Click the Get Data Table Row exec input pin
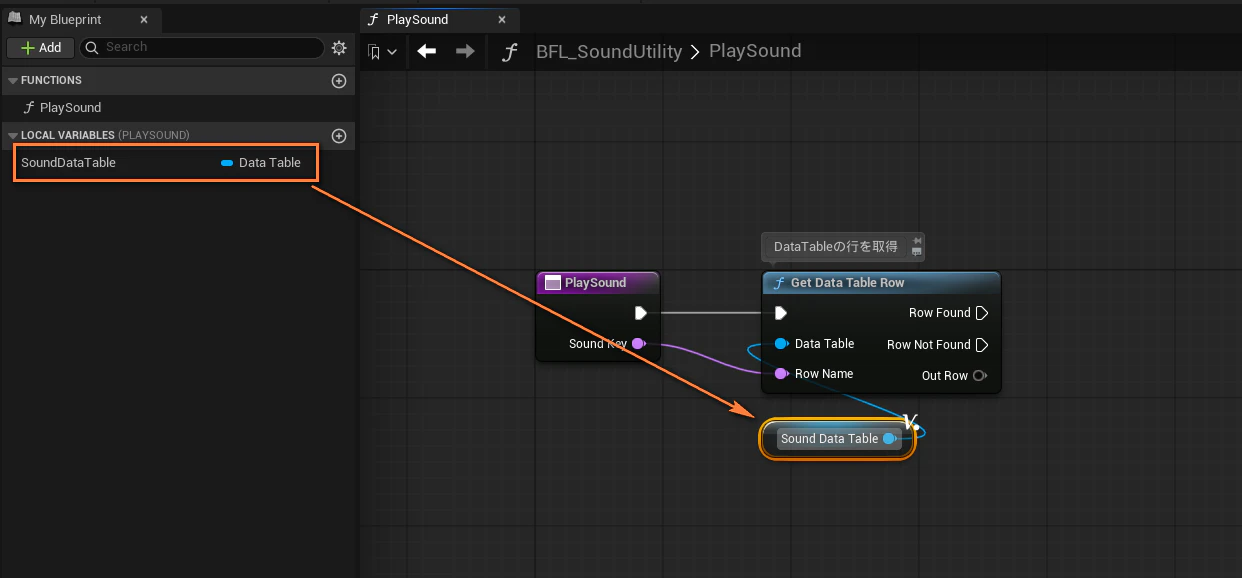The width and height of the screenshot is (1242, 578). pos(781,313)
